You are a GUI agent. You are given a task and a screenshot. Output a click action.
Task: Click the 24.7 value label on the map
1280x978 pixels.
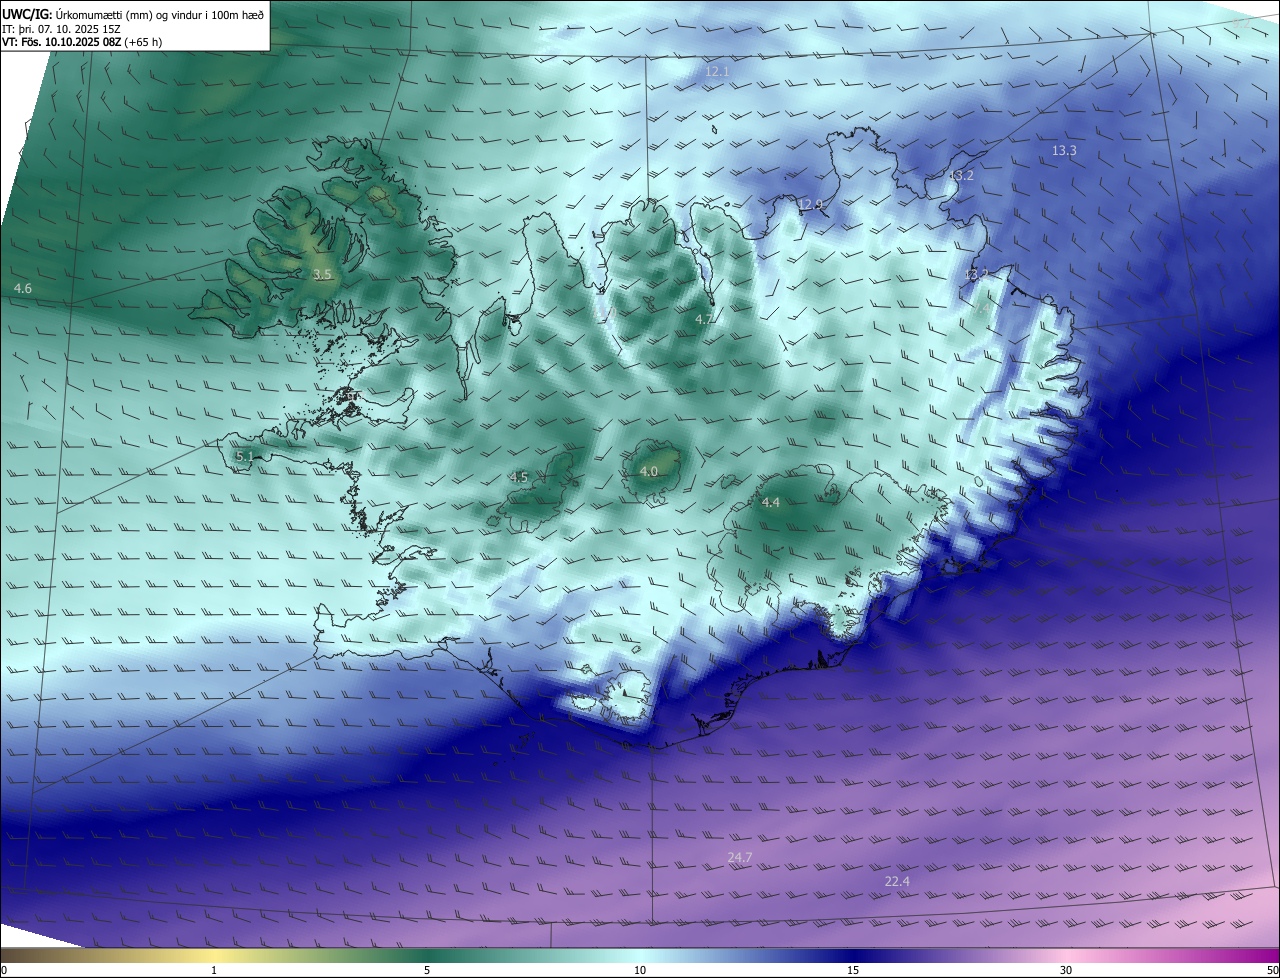pyautogui.click(x=739, y=858)
